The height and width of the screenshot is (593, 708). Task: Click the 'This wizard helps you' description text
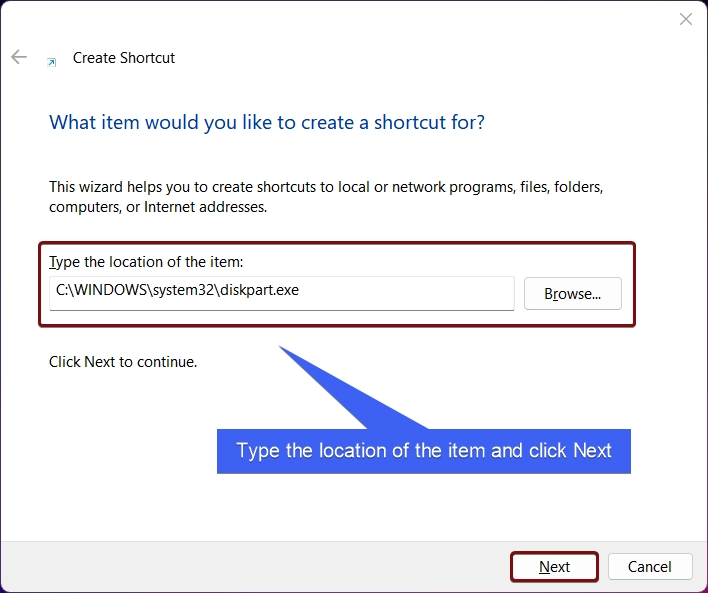[326, 196]
